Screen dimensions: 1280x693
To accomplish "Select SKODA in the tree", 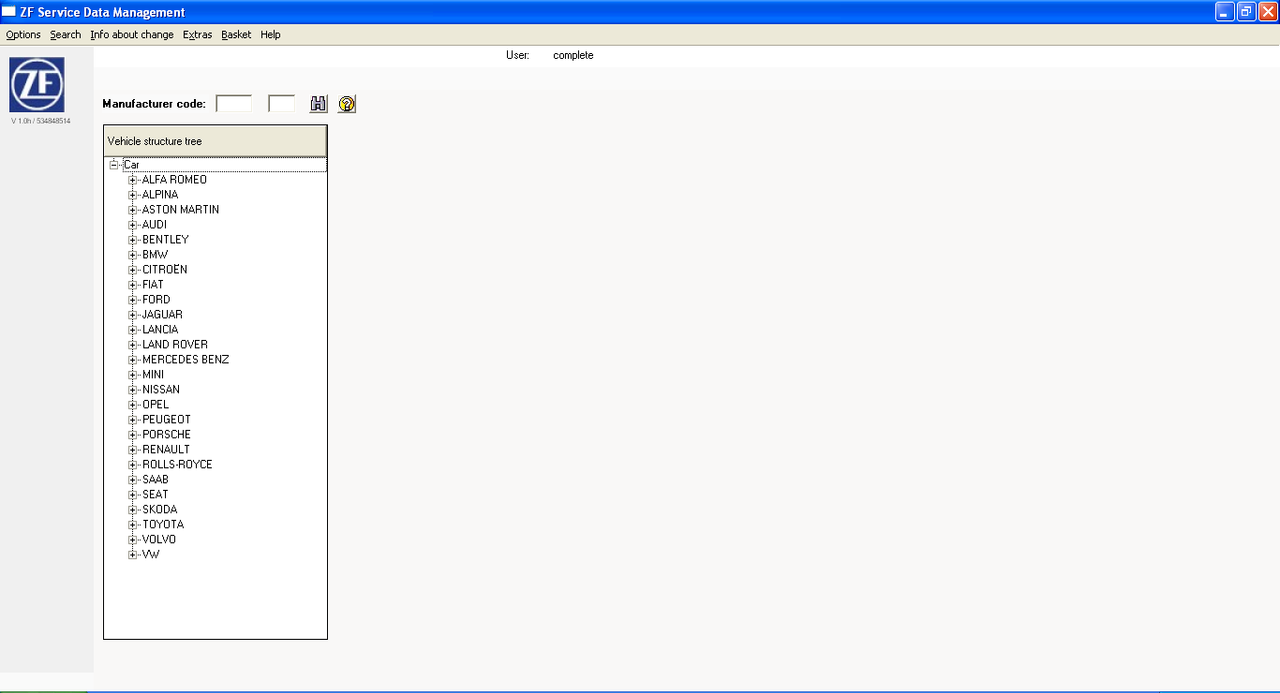I will [x=159, y=510].
